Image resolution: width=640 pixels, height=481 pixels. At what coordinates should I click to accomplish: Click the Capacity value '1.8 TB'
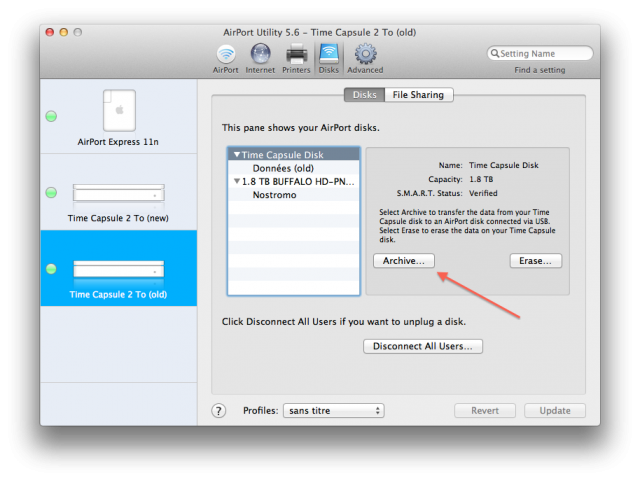pyautogui.click(x=481, y=179)
